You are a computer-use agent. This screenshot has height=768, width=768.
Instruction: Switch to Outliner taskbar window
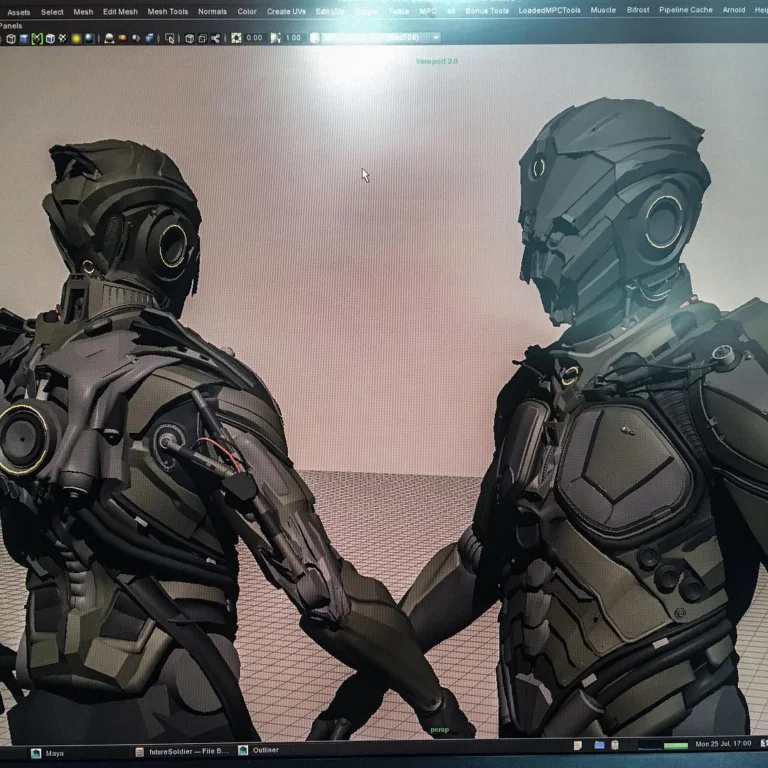pos(266,751)
